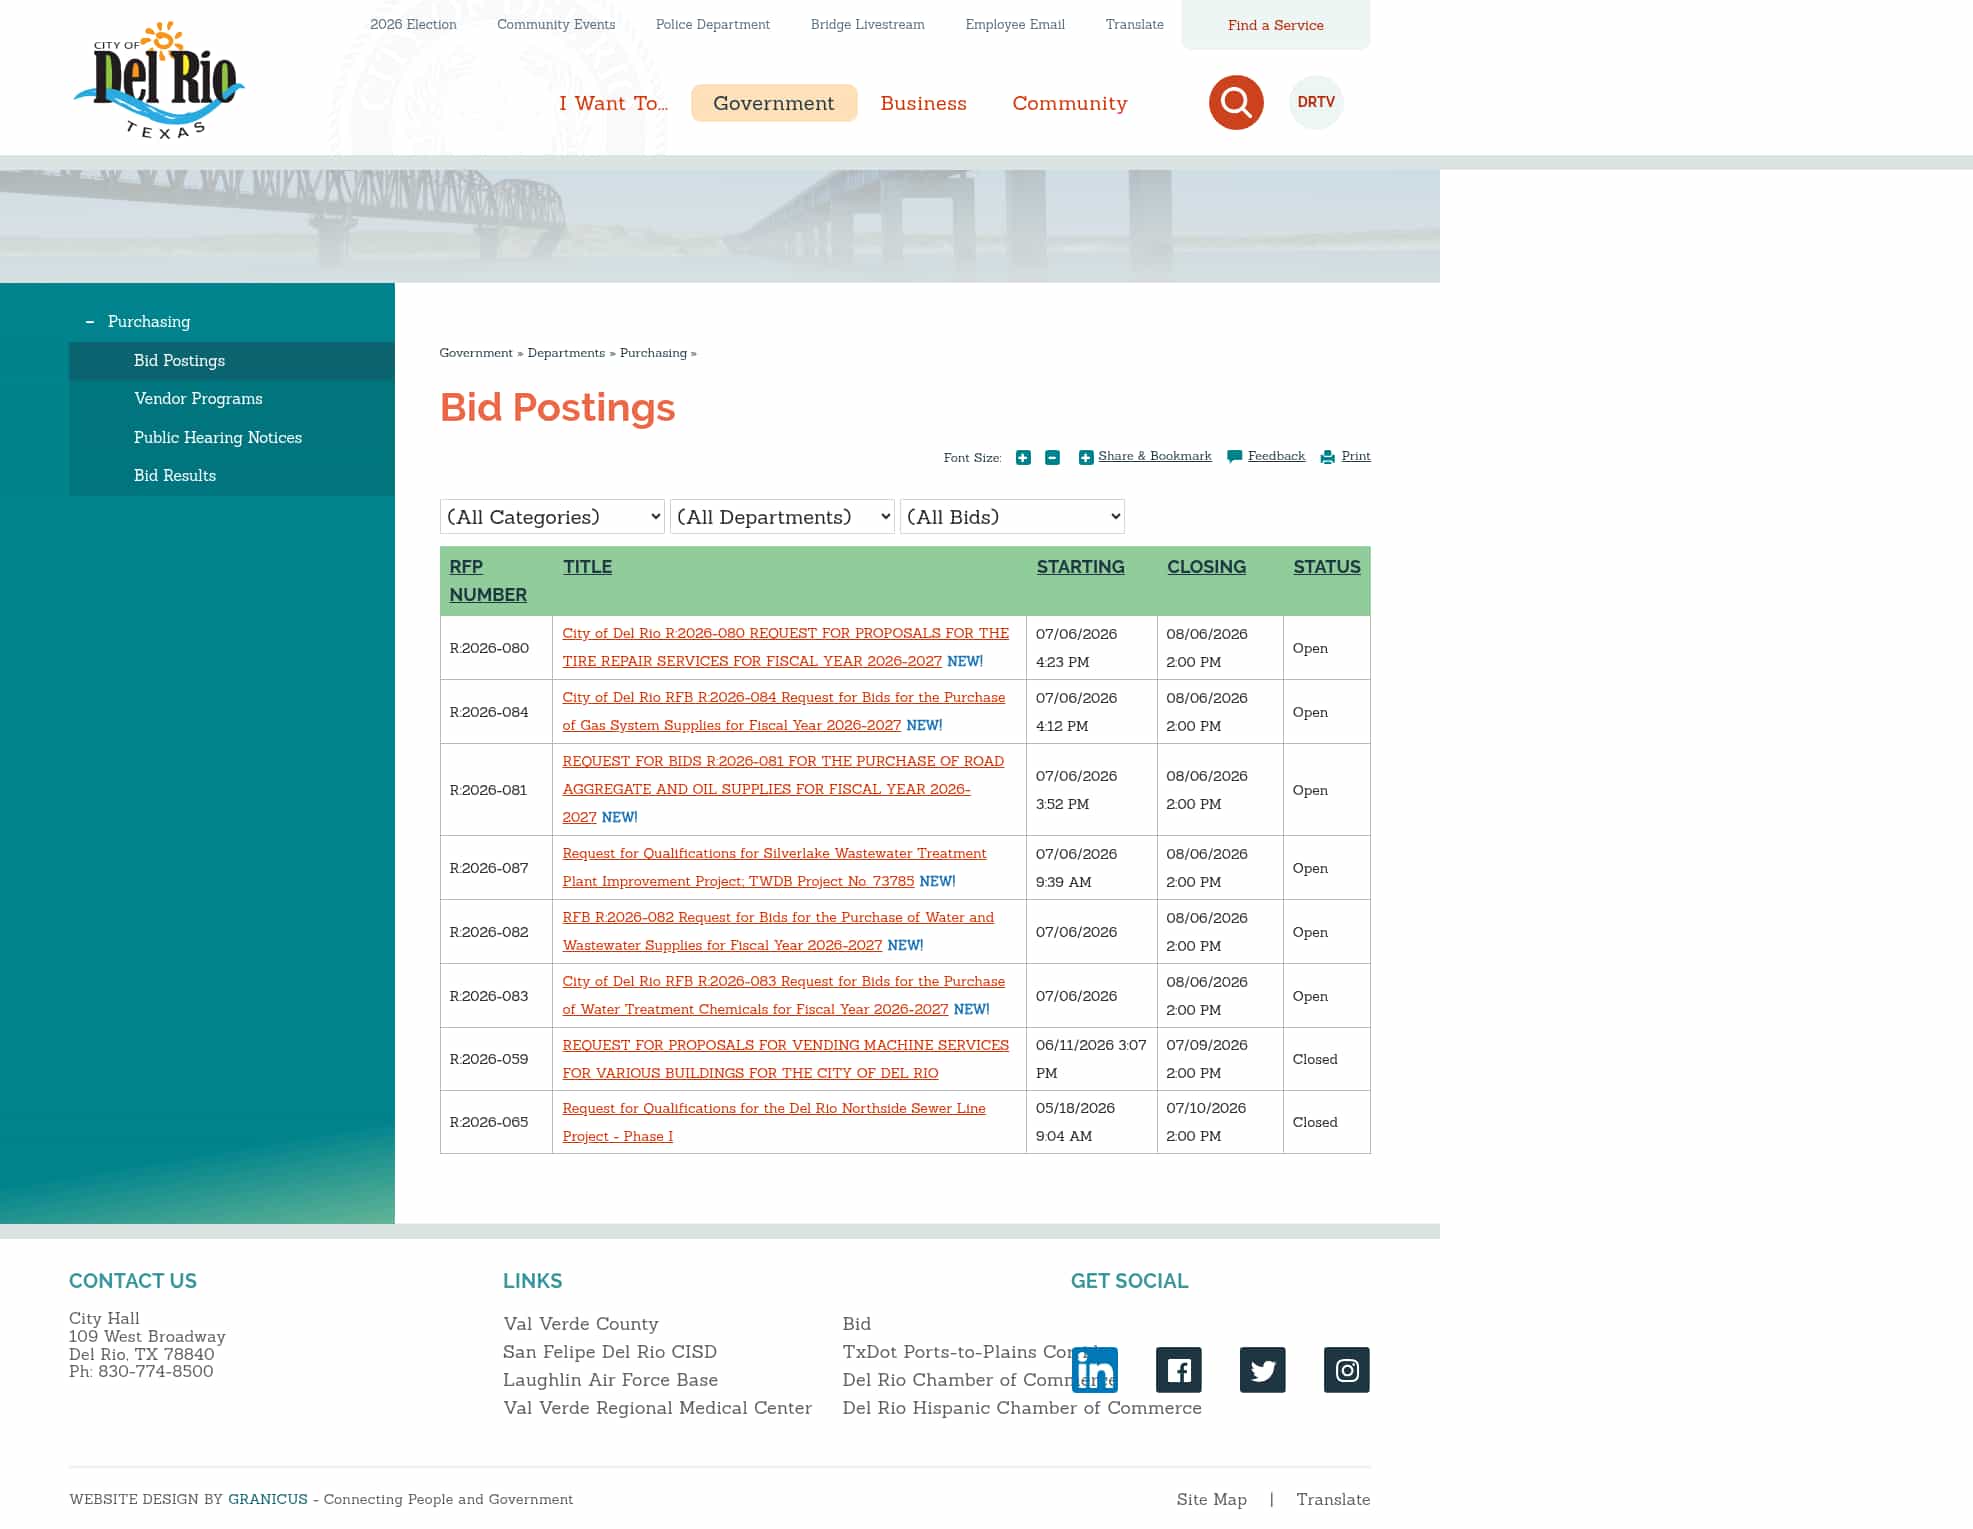Image resolution: width=1973 pixels, height=1529 pixels.
Task: Open the Community menu
Action: (1069, 103)
